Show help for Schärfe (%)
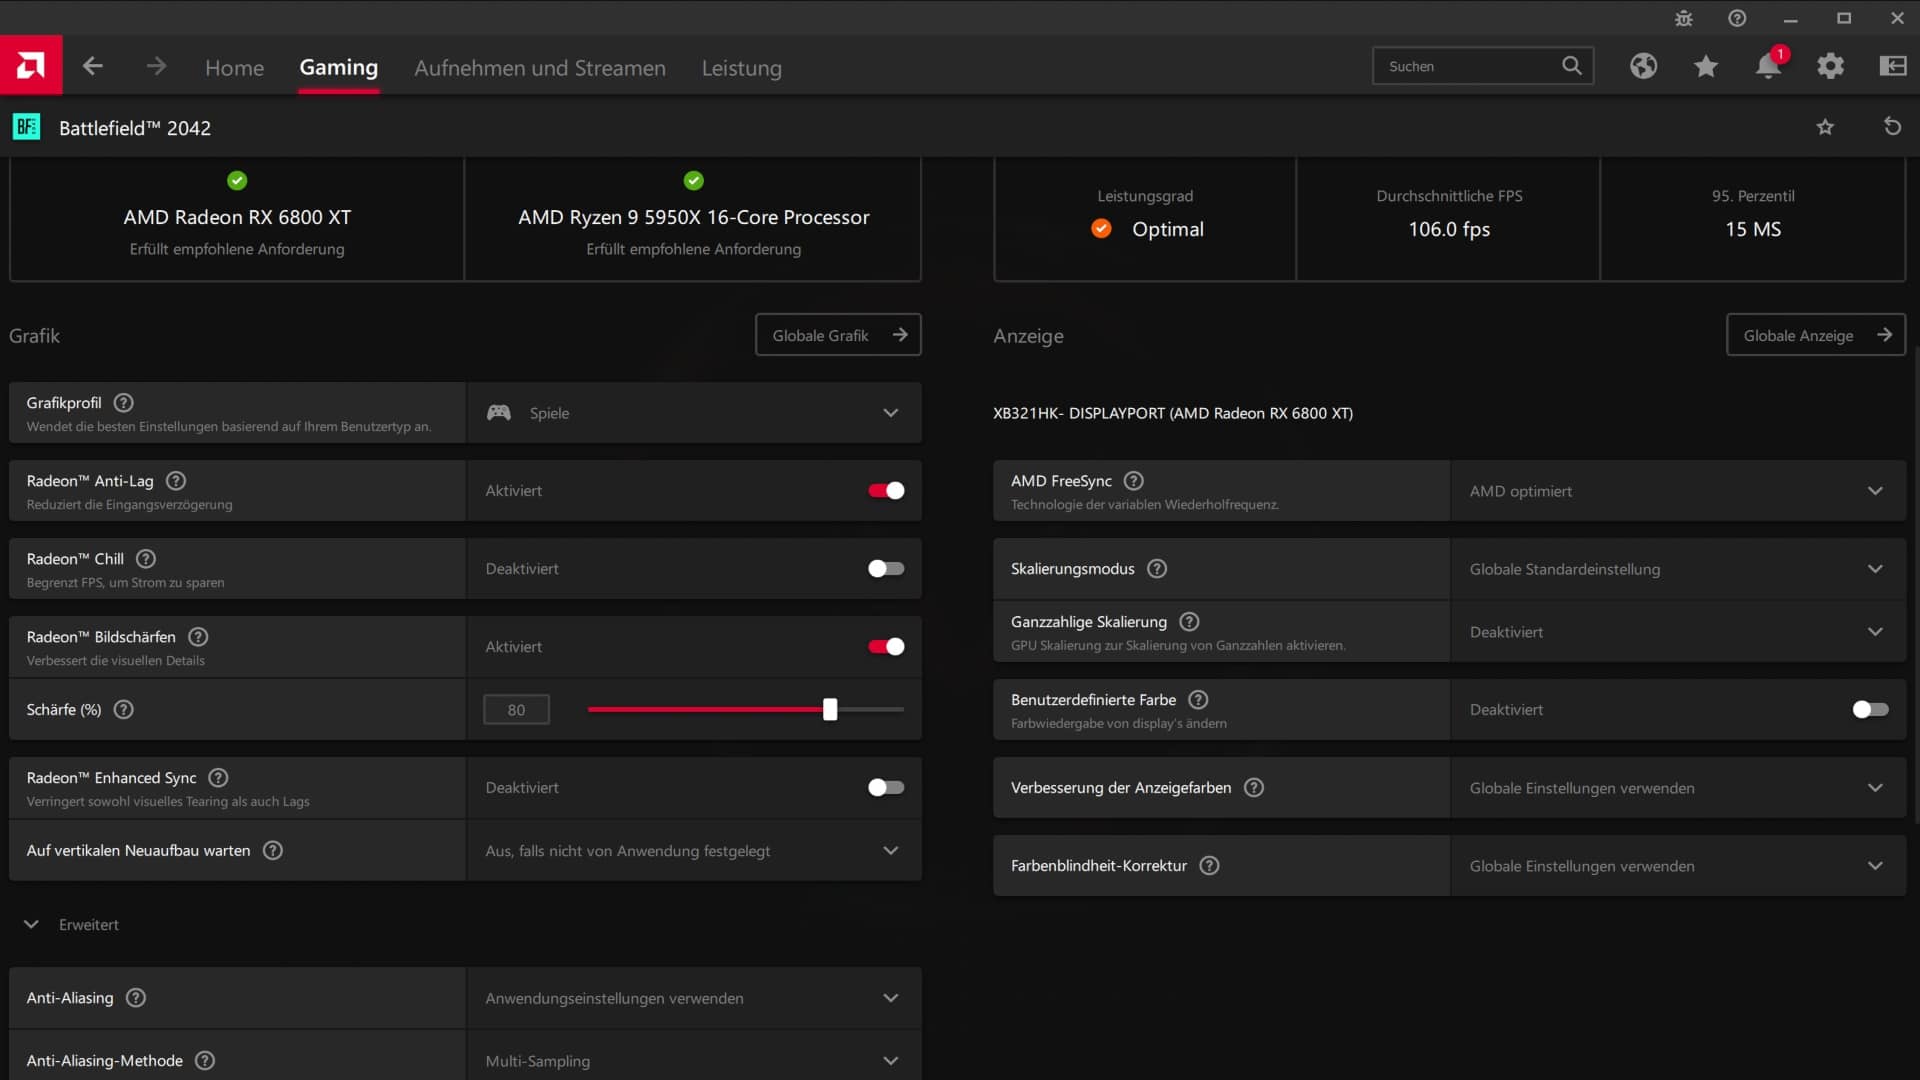This screenshot has width=1920, height=1080. click(123, 709)
